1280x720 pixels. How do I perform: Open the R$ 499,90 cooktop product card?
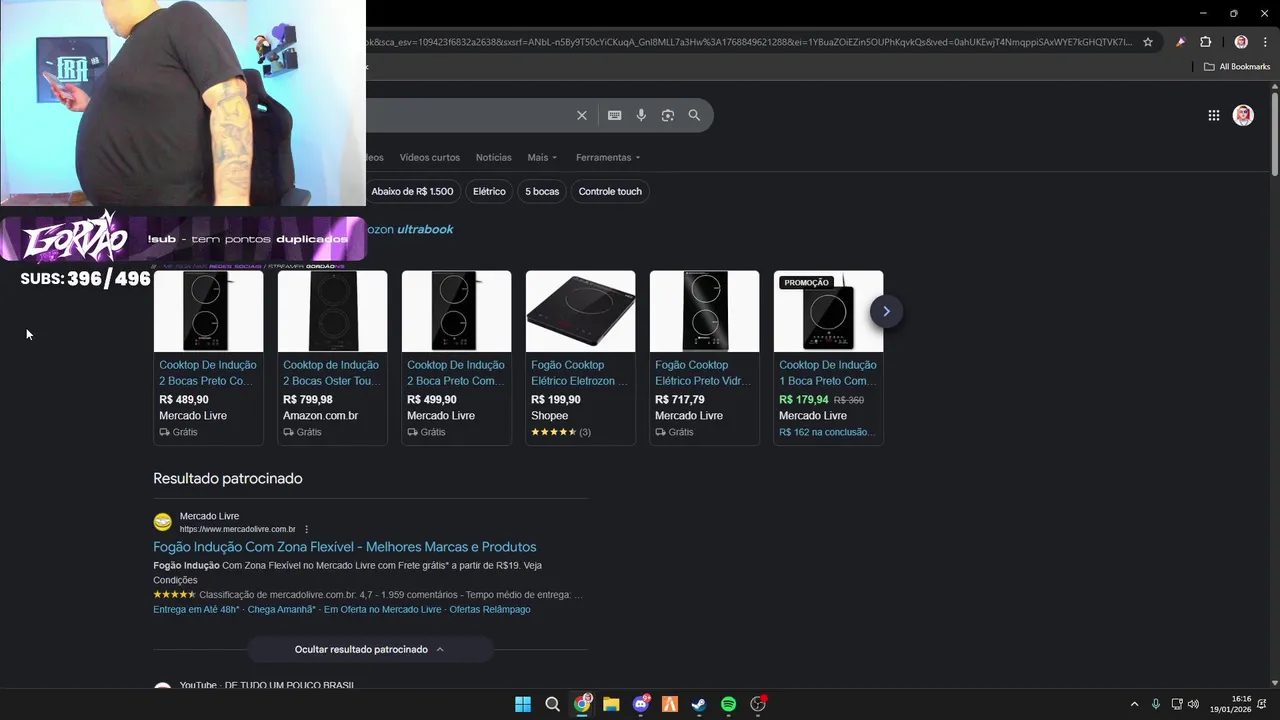[456, 357]
